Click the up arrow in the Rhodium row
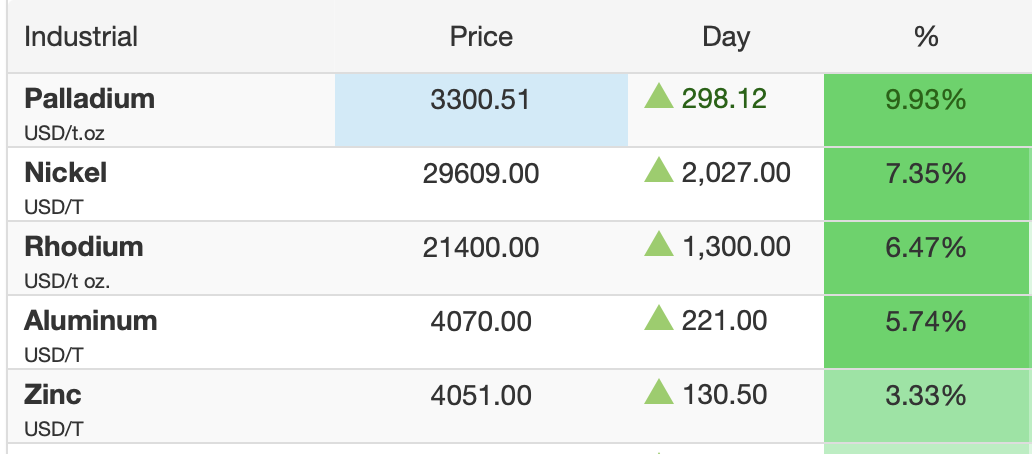The image size is (1032, 454). click(x=658, y=245)
